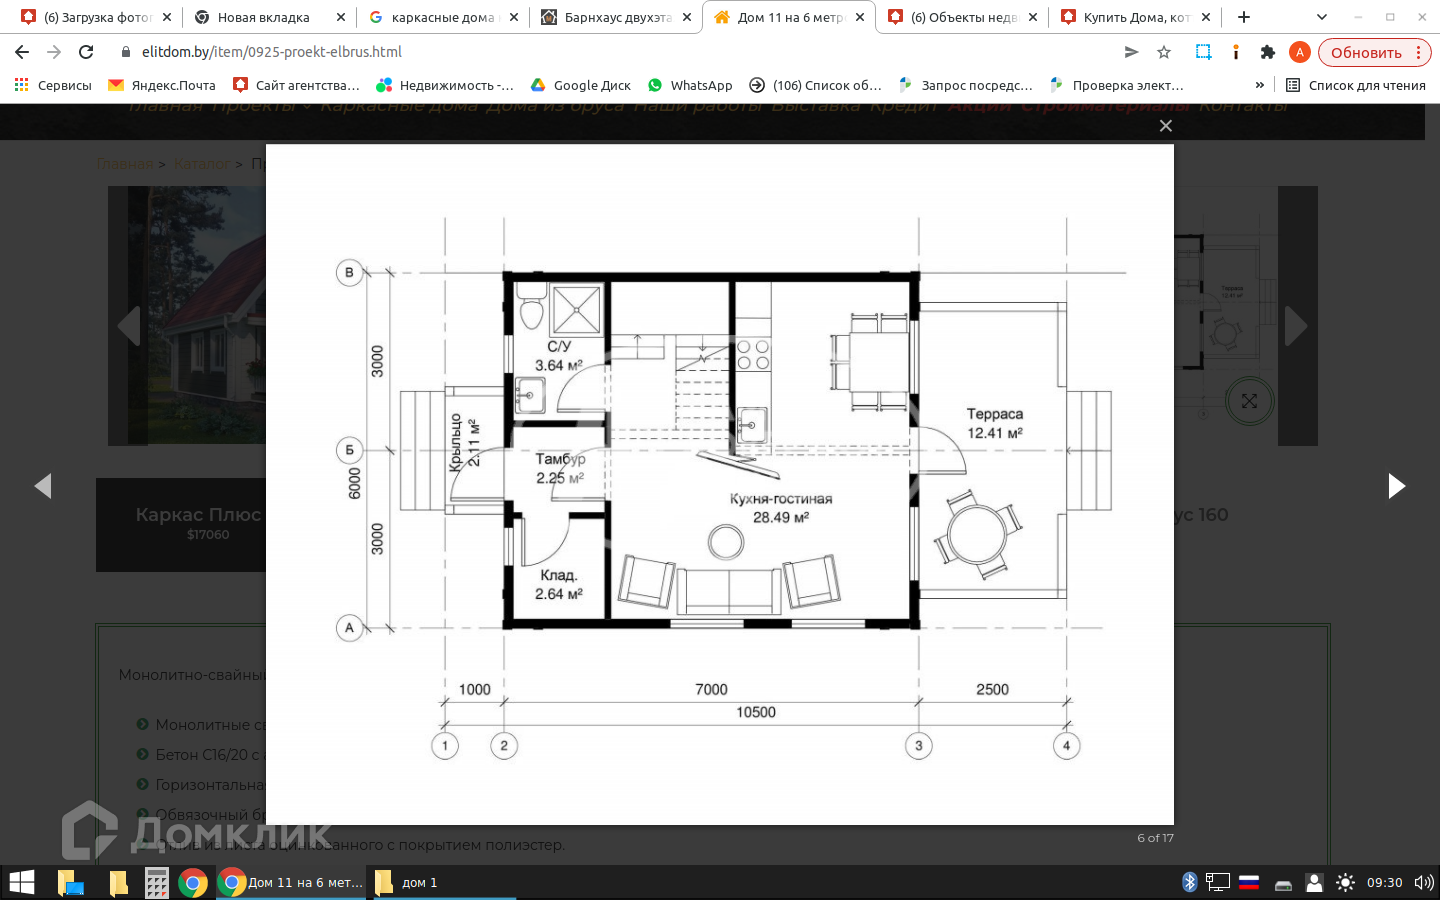Viewport: 1440px width, 900px height.
Task: Expand the hidden bookmarks overflow chevron
Action: 1260,85
